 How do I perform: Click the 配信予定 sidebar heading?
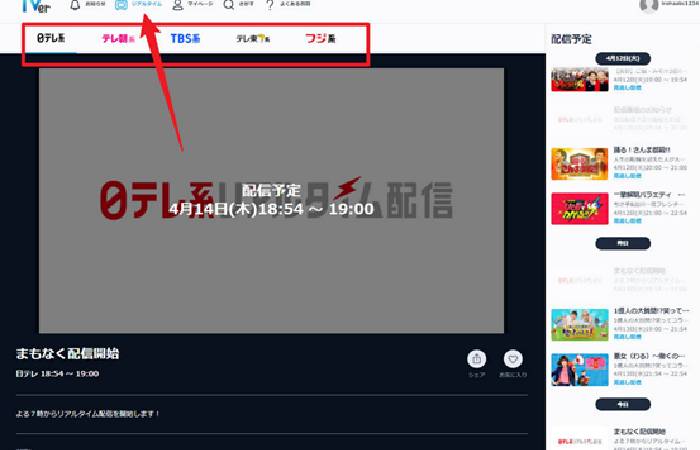click(571, 39)
